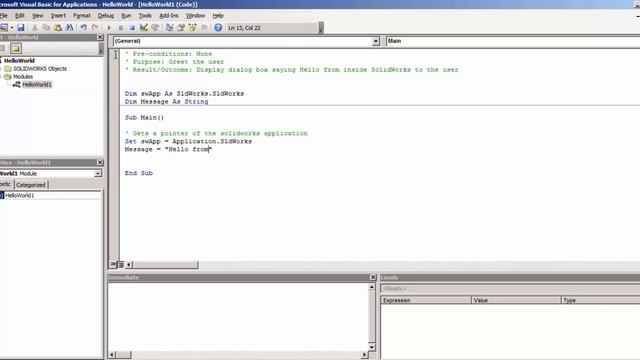Switch to the Categorized properties tab
Viewport: 640px width, 360px height.
[31, 185]
